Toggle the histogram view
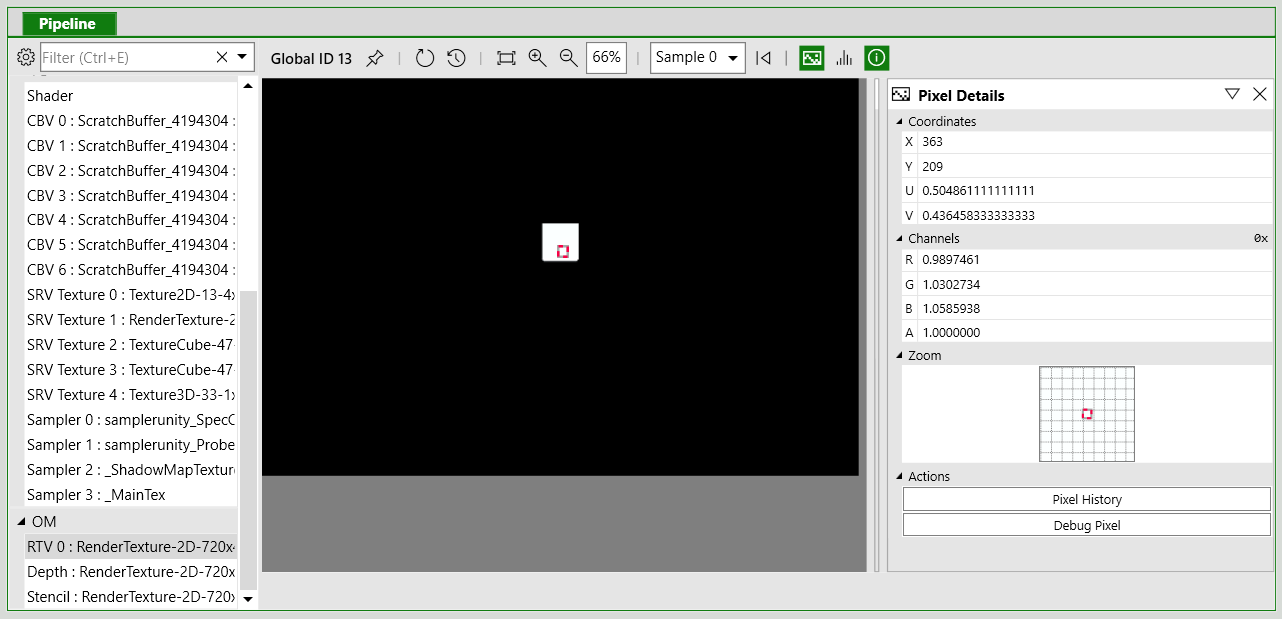Screen dimensions: 1282x619 pyautogui.click(x=844, y=58)
